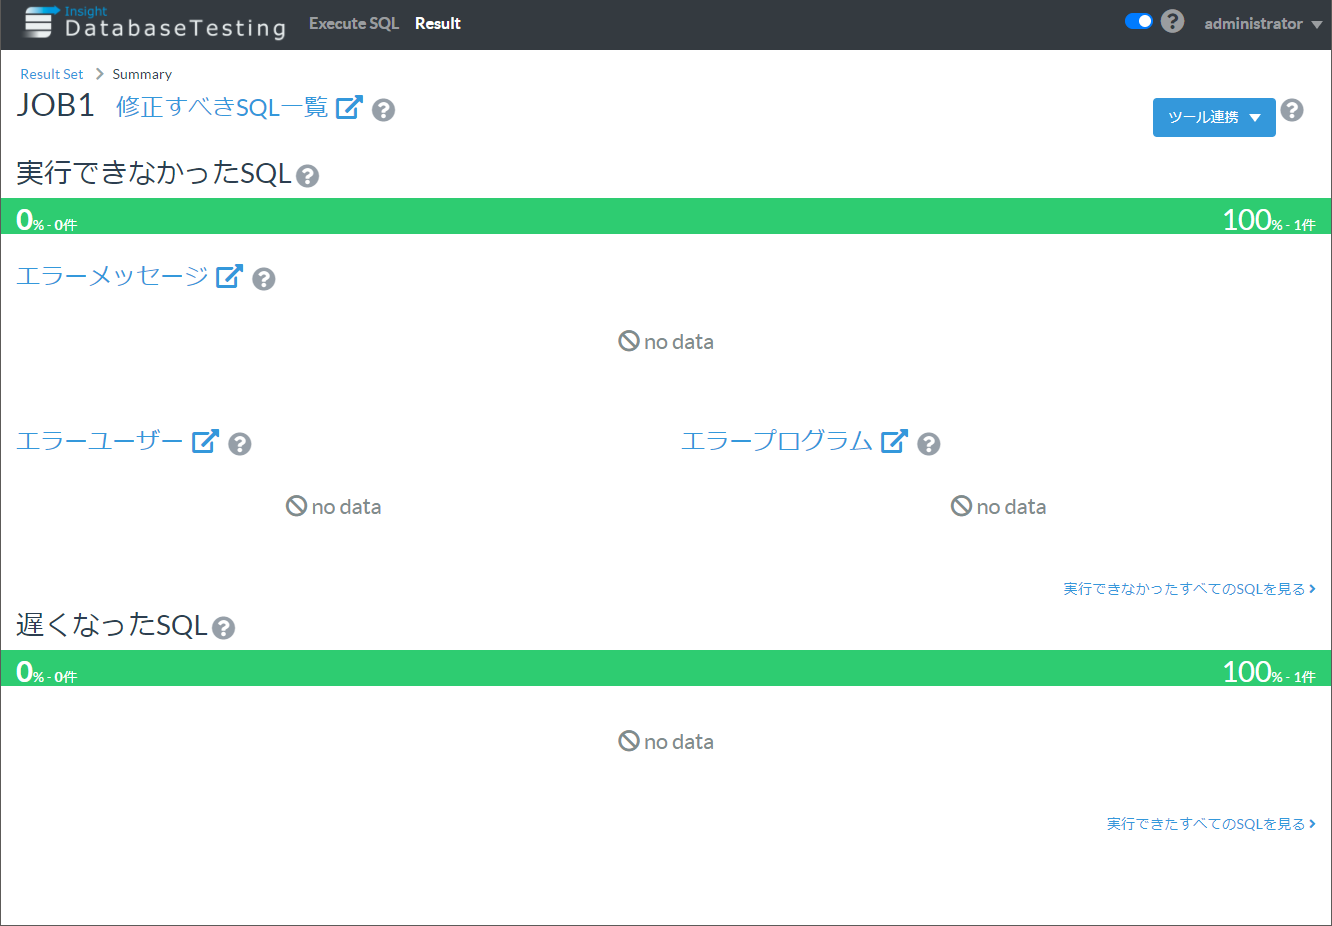
Task: Click help icon next to エラープログラム
Action: coord(929,444)
